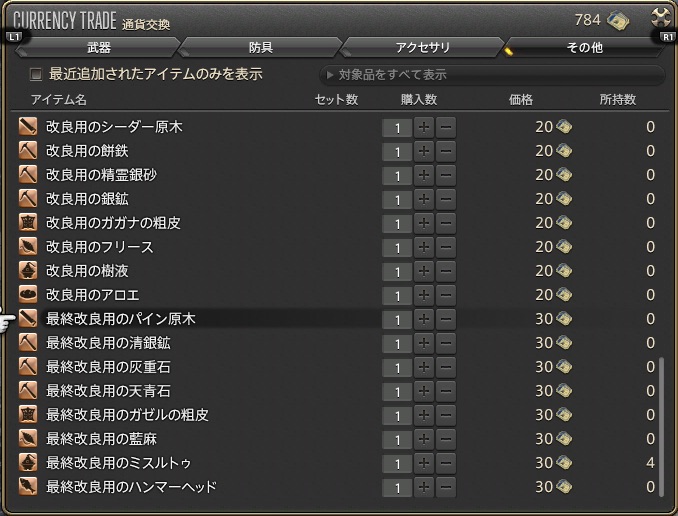The width and height of the screenshot is (678, 516).
Task: Click the 最終改良用のミスルトゥ item icon
Action: point(28,463)
